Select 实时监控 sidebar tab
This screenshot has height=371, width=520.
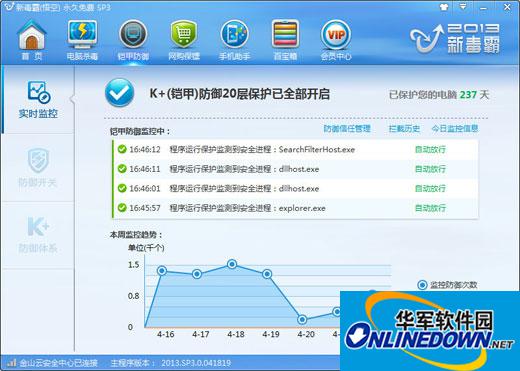tap(38, 100)
